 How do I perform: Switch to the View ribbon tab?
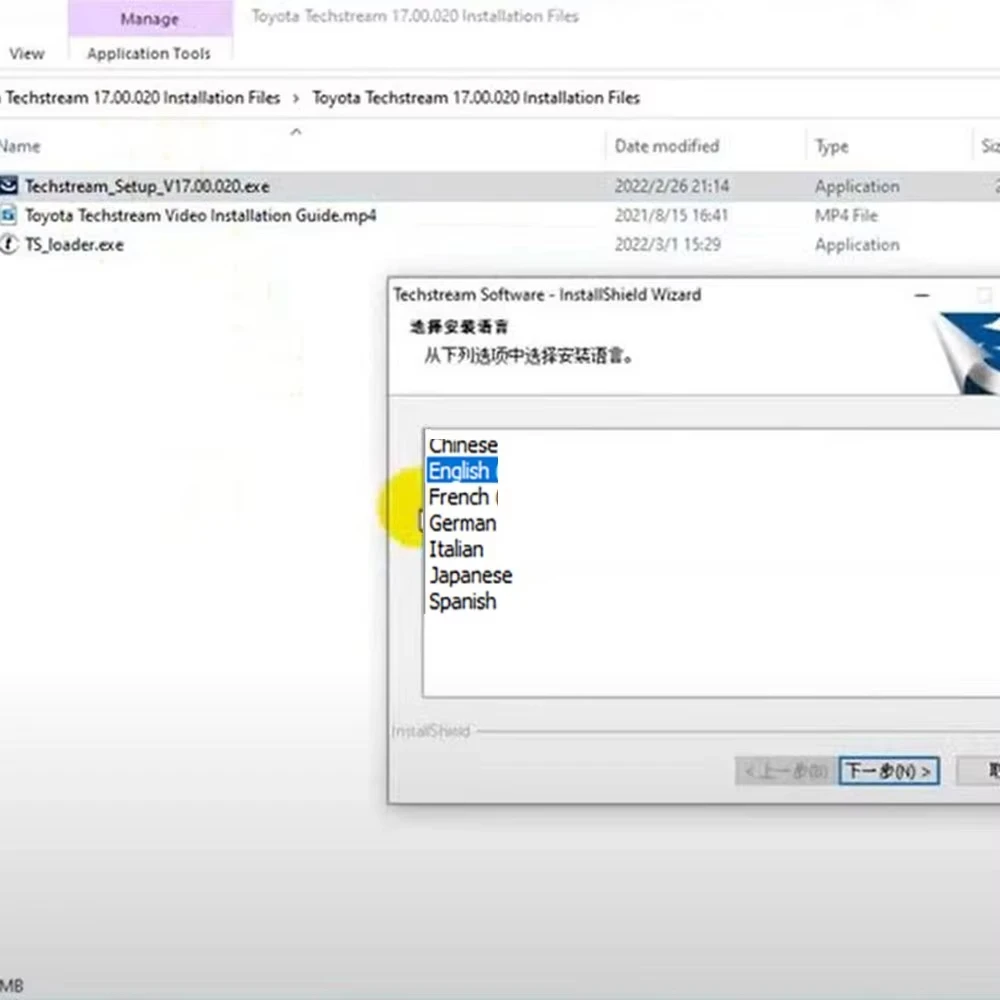pyautogui.click(x=27, y=54)
